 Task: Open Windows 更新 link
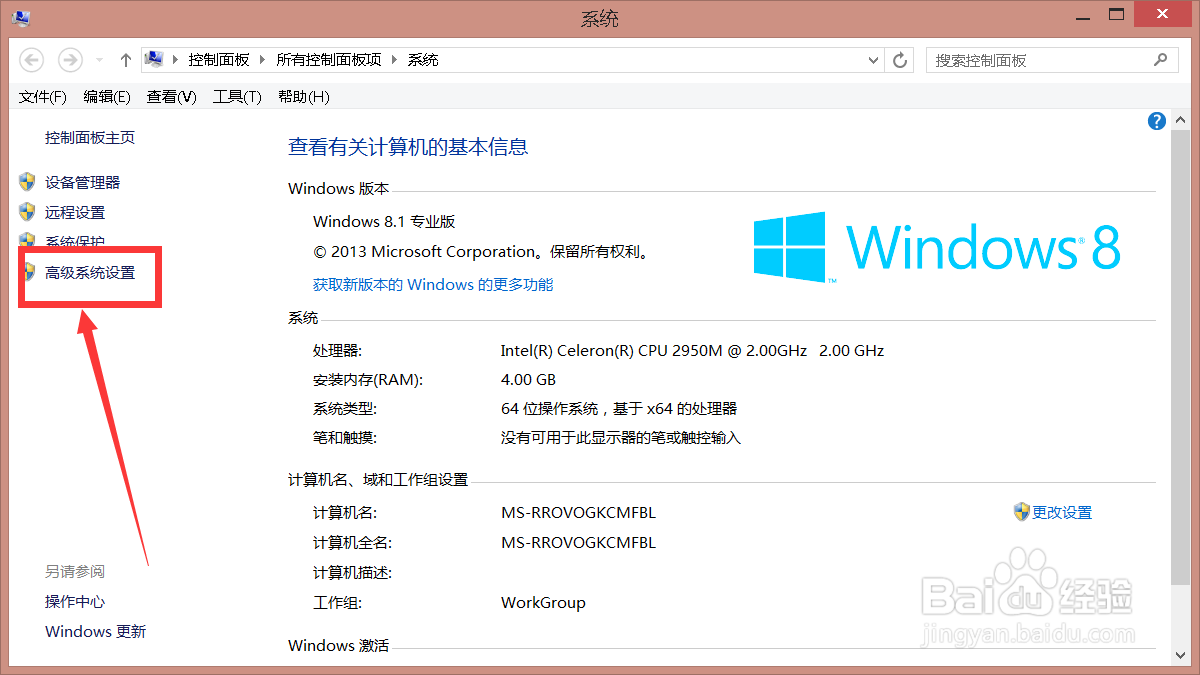point(96,632)
